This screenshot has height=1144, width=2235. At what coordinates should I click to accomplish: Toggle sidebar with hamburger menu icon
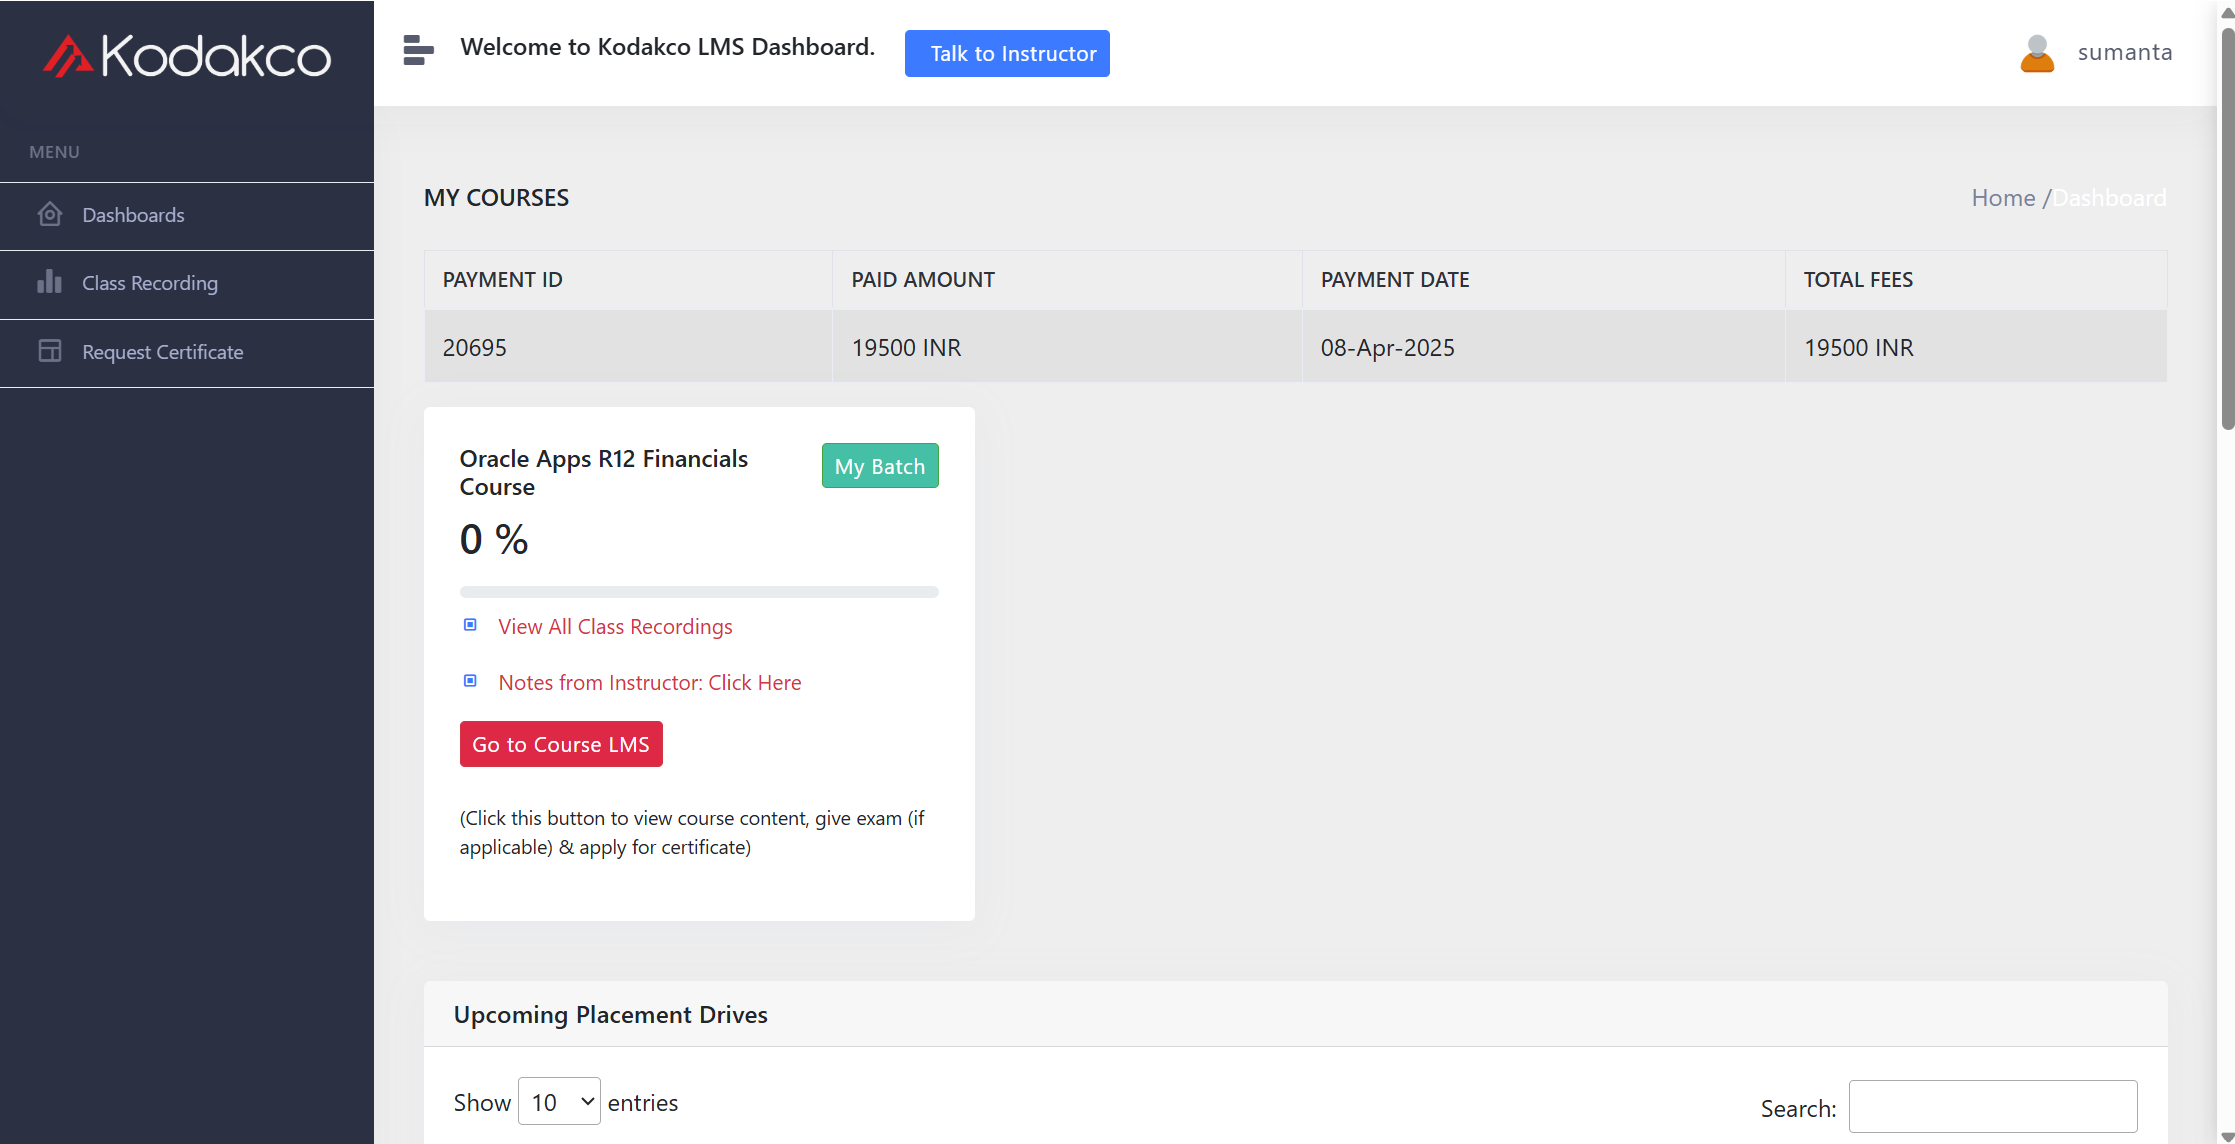pos(418,50)
